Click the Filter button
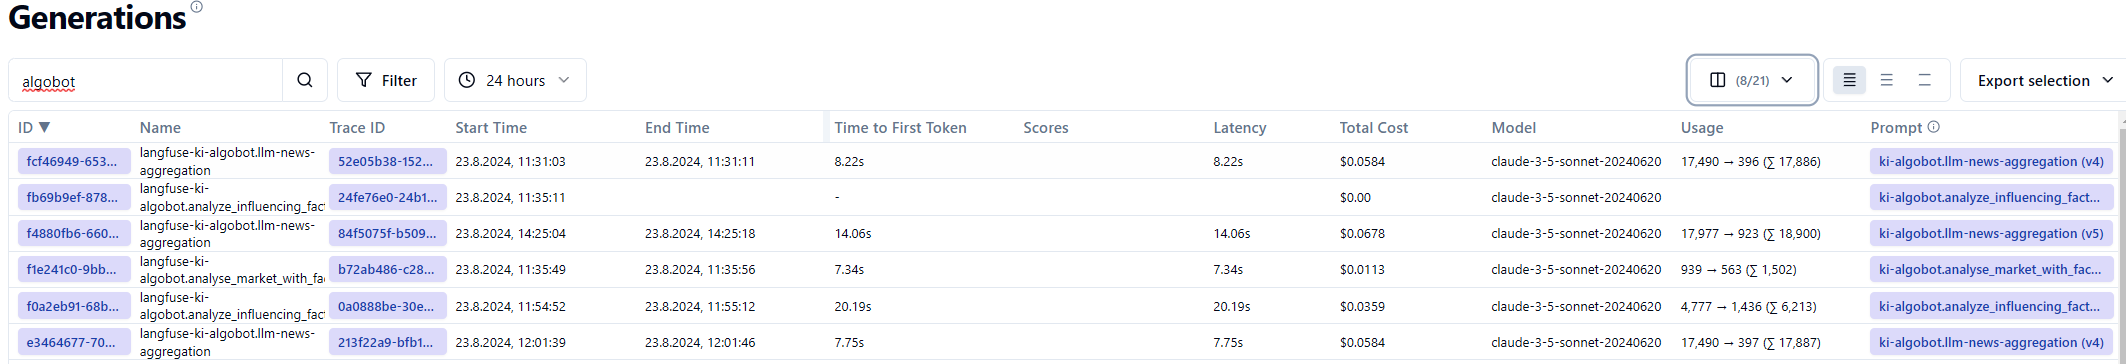 (x=386, y=80)
